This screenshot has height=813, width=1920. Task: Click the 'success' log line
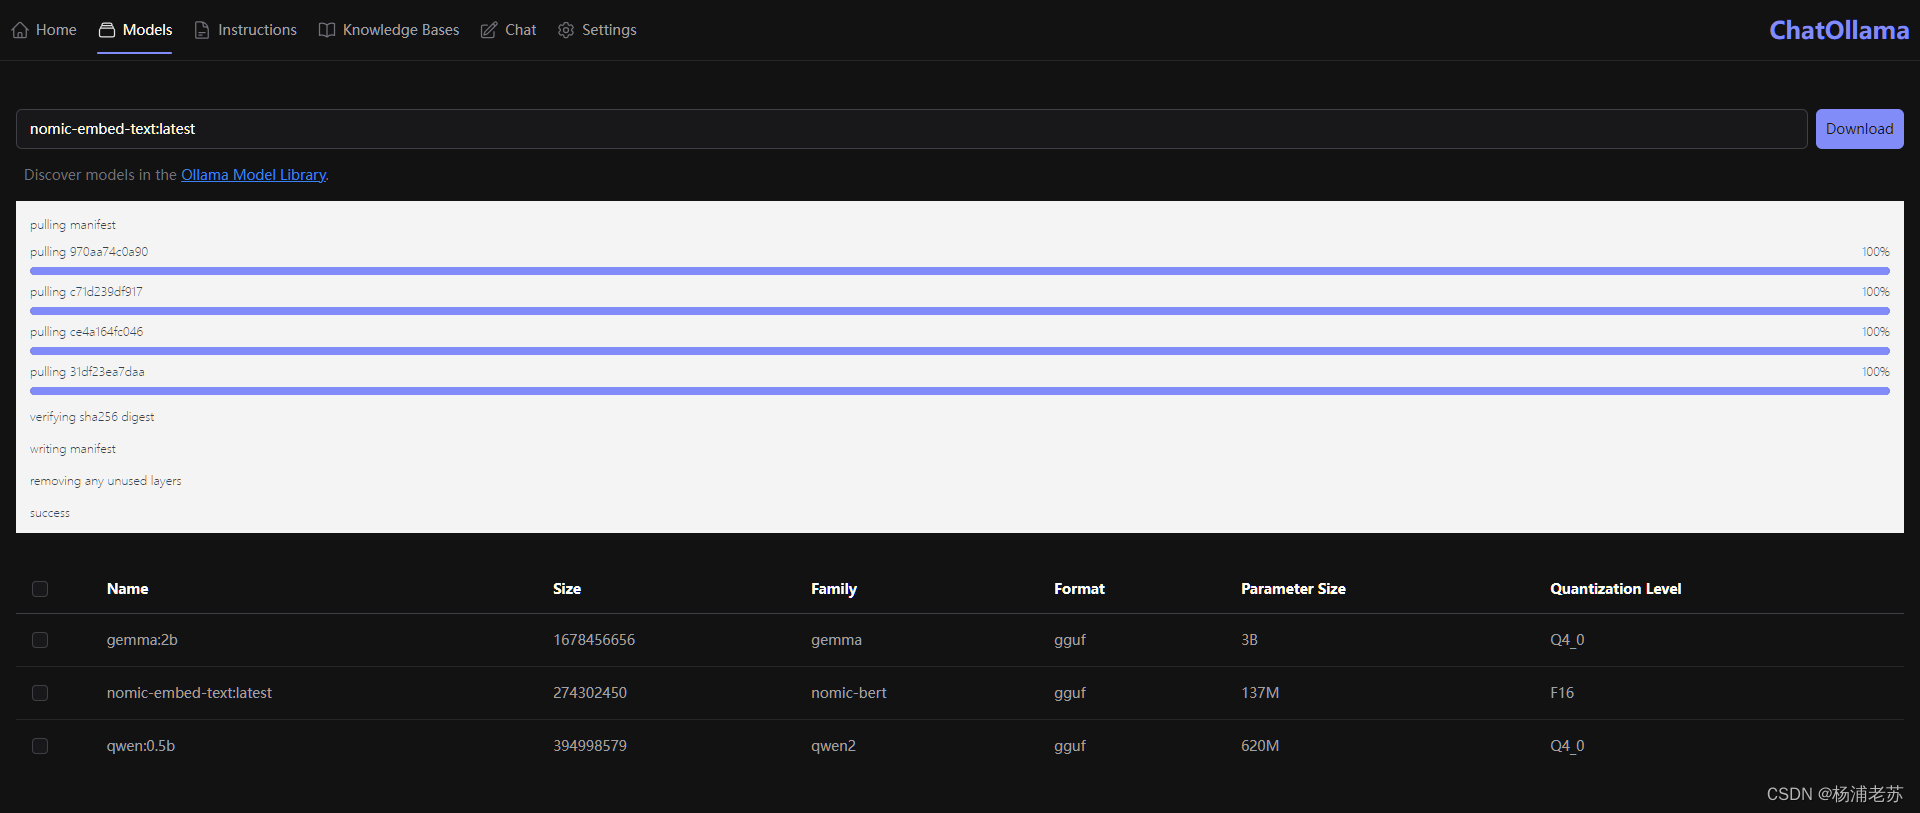(50, 513)
